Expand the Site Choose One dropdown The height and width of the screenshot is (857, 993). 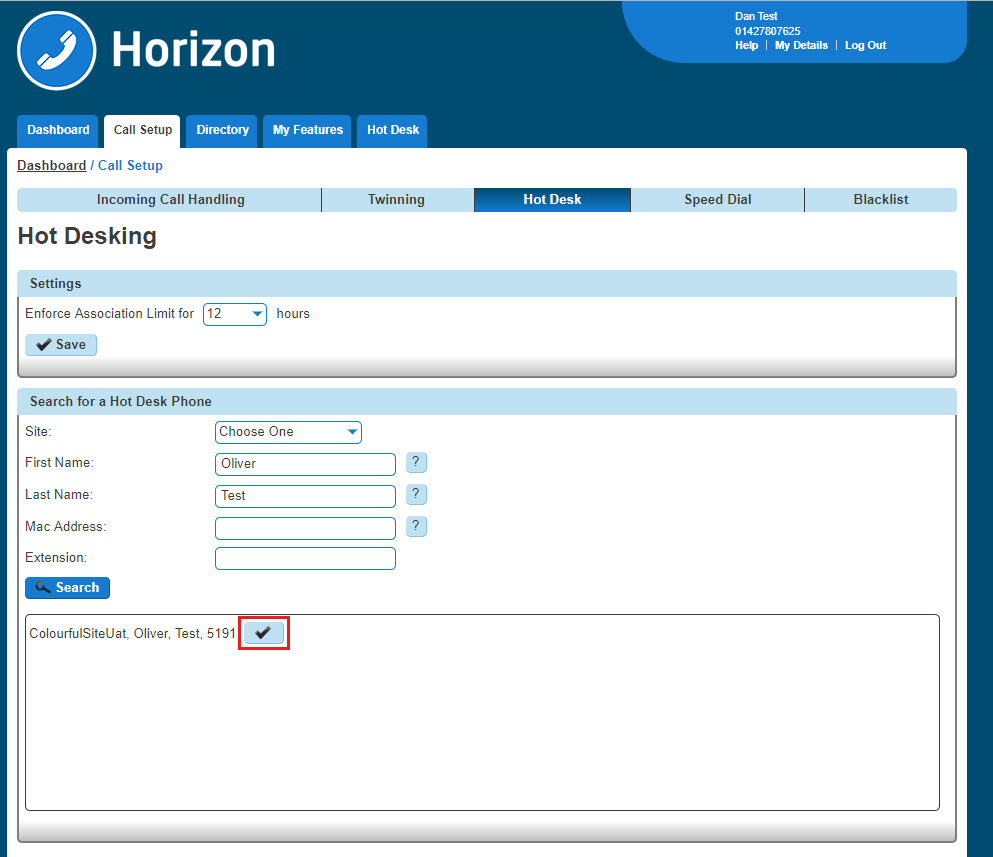coord(288,432)
